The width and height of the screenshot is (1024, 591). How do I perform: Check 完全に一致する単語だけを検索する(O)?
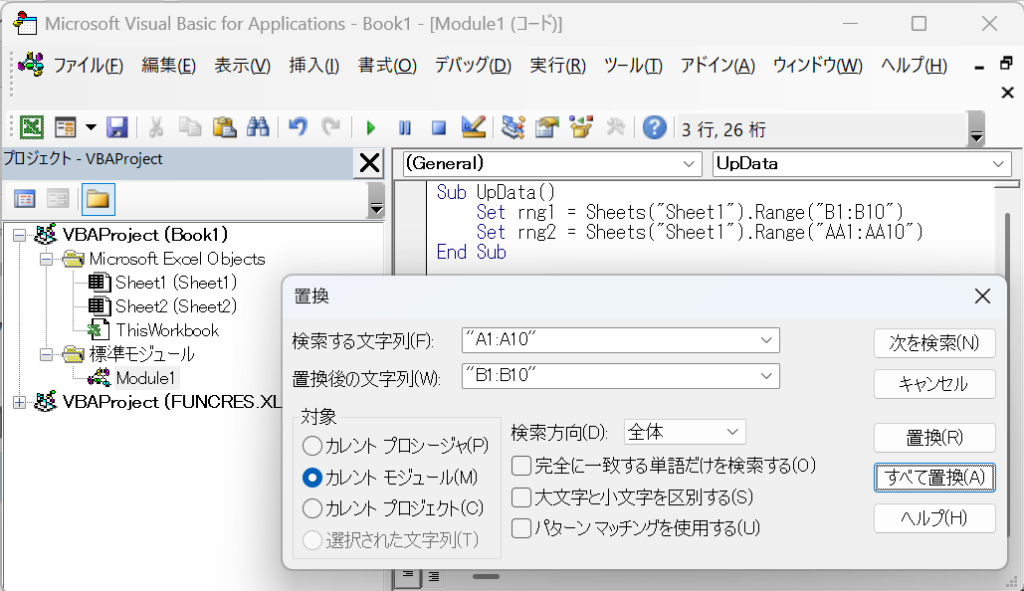pos(521,466)
